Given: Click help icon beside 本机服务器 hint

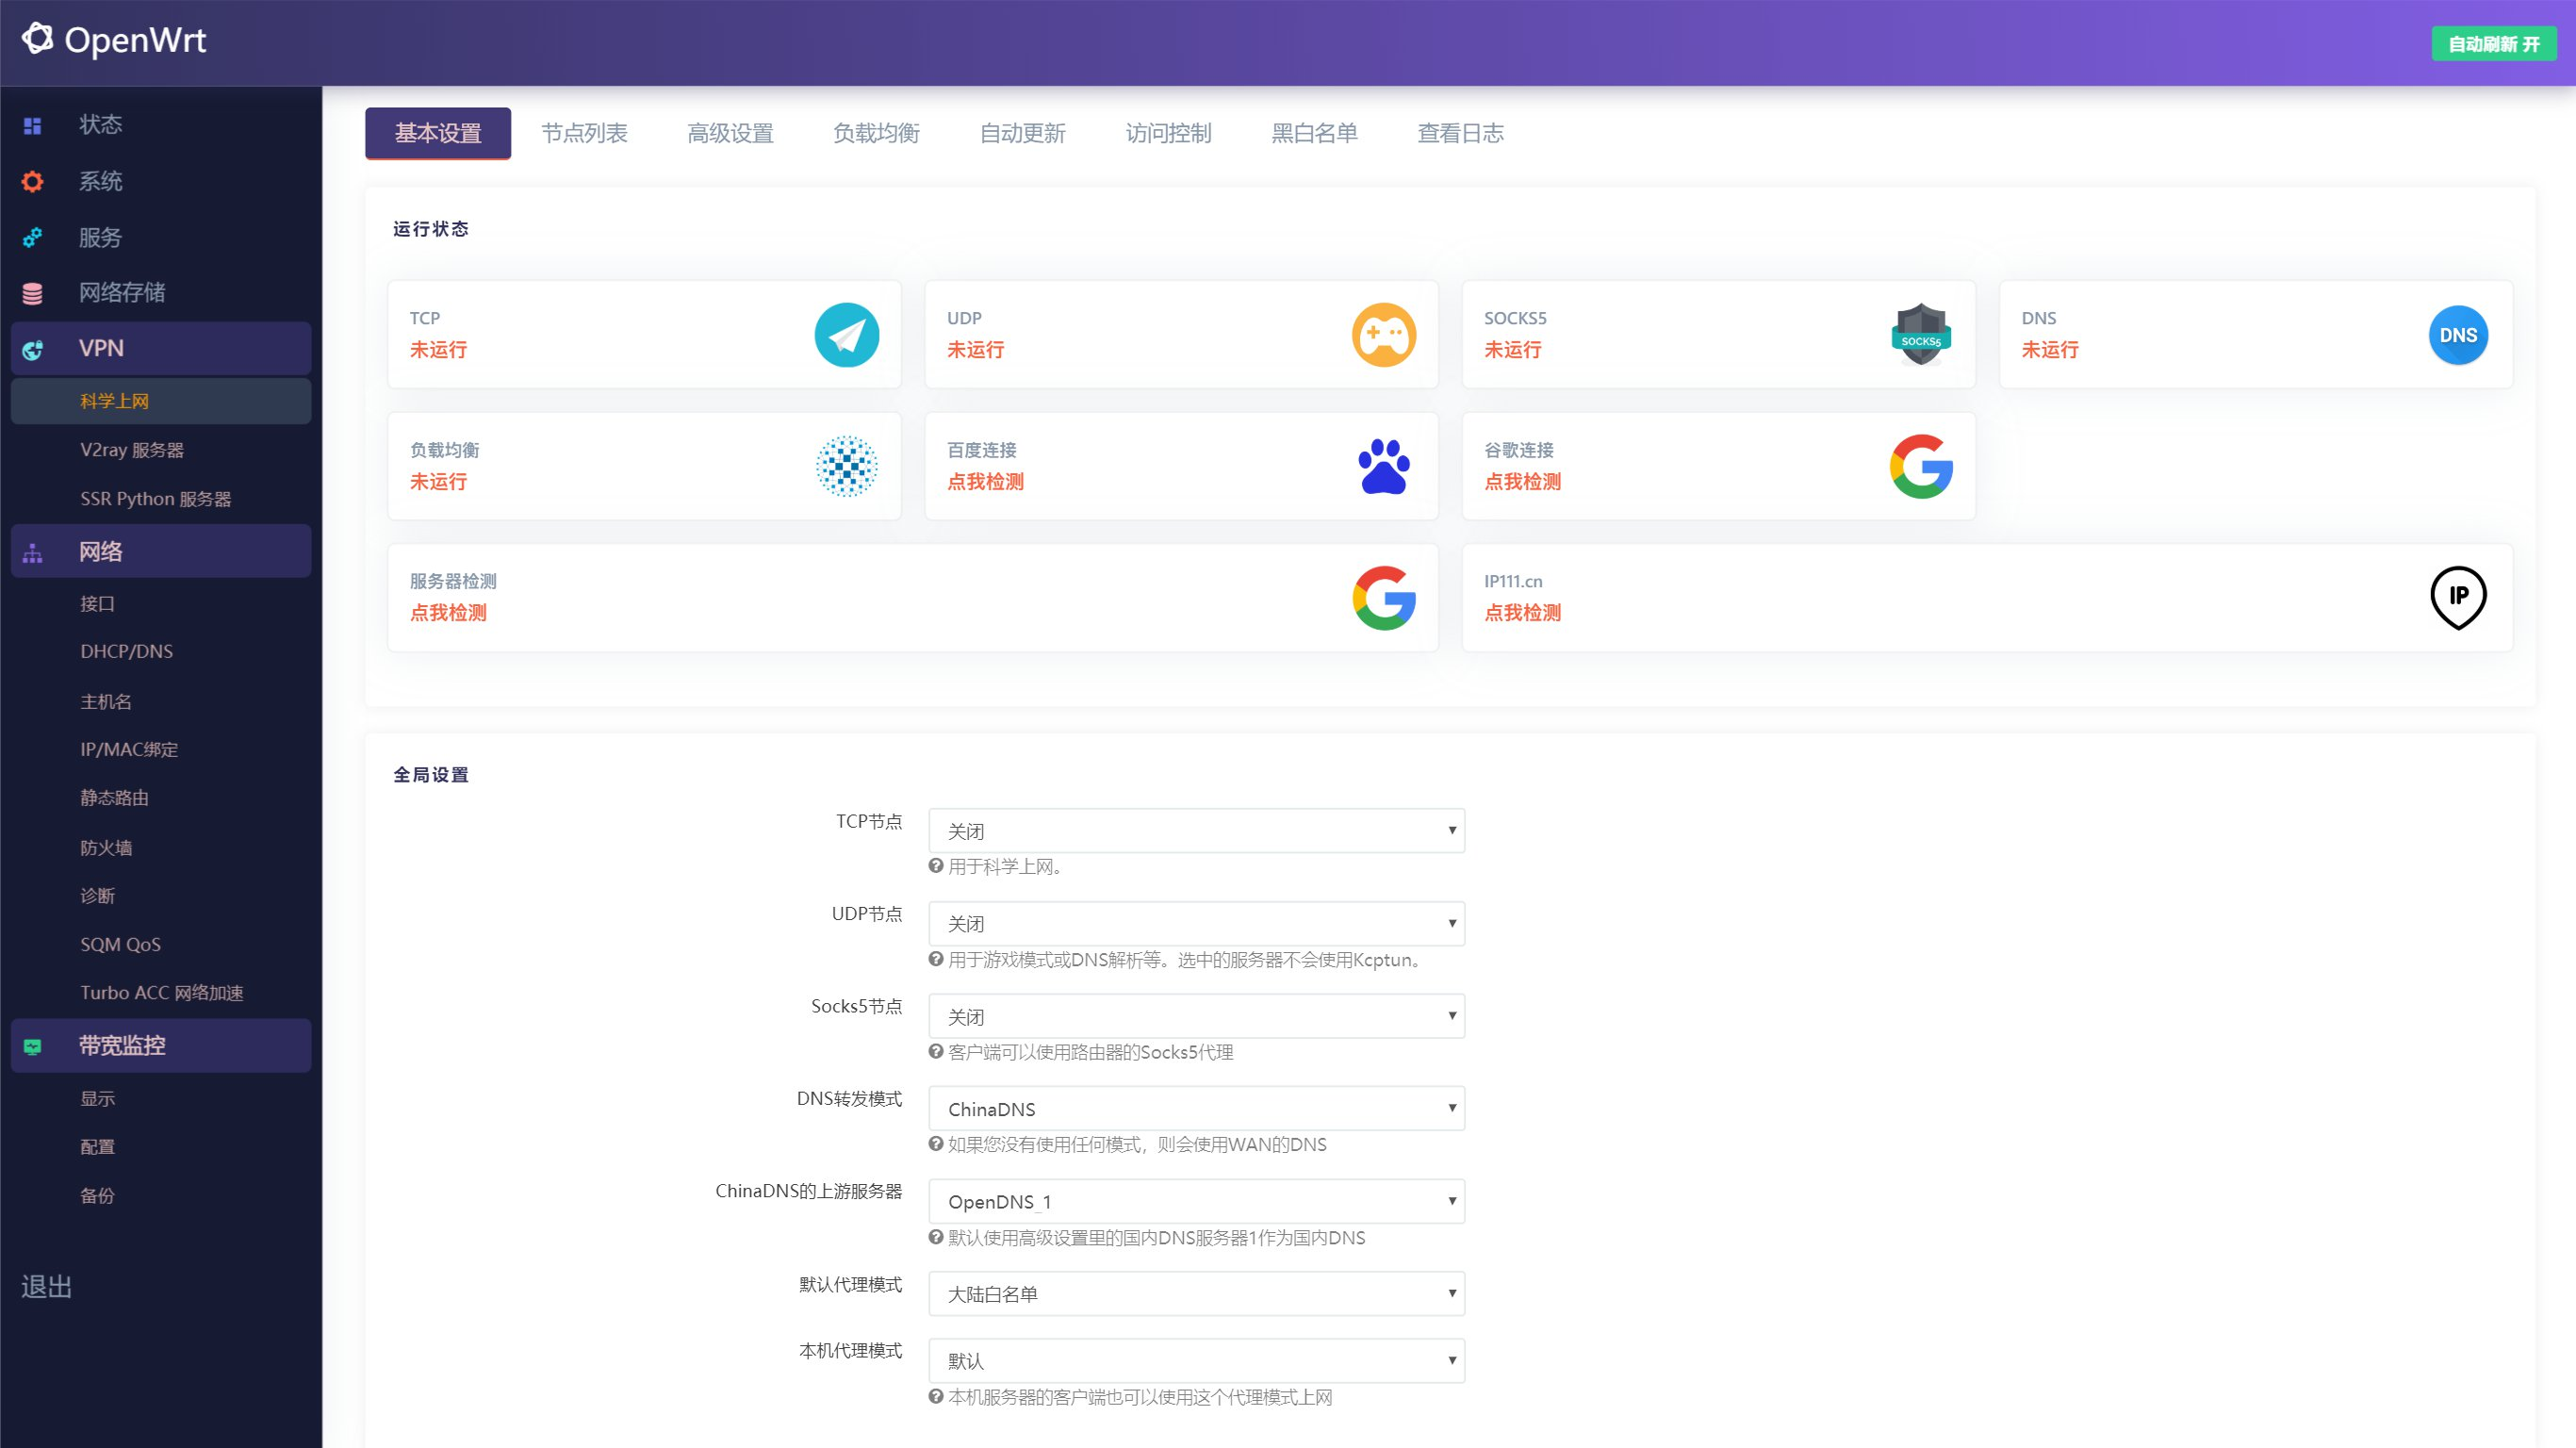Looking at the screenshot, I should tap(936, 1397).
